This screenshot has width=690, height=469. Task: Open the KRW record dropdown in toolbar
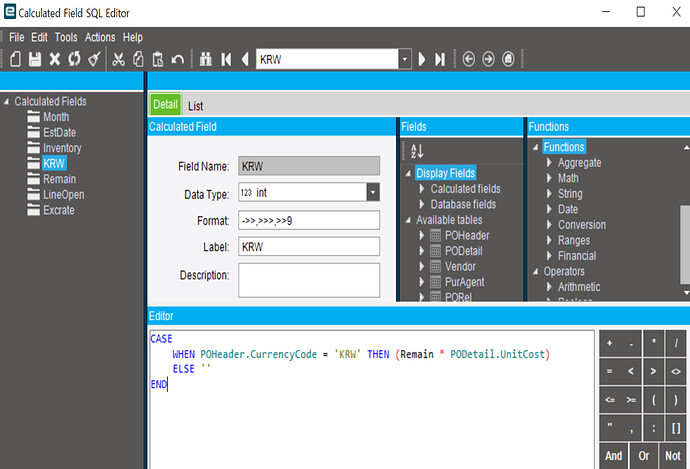pyautogui.click(x=405, y=59)
